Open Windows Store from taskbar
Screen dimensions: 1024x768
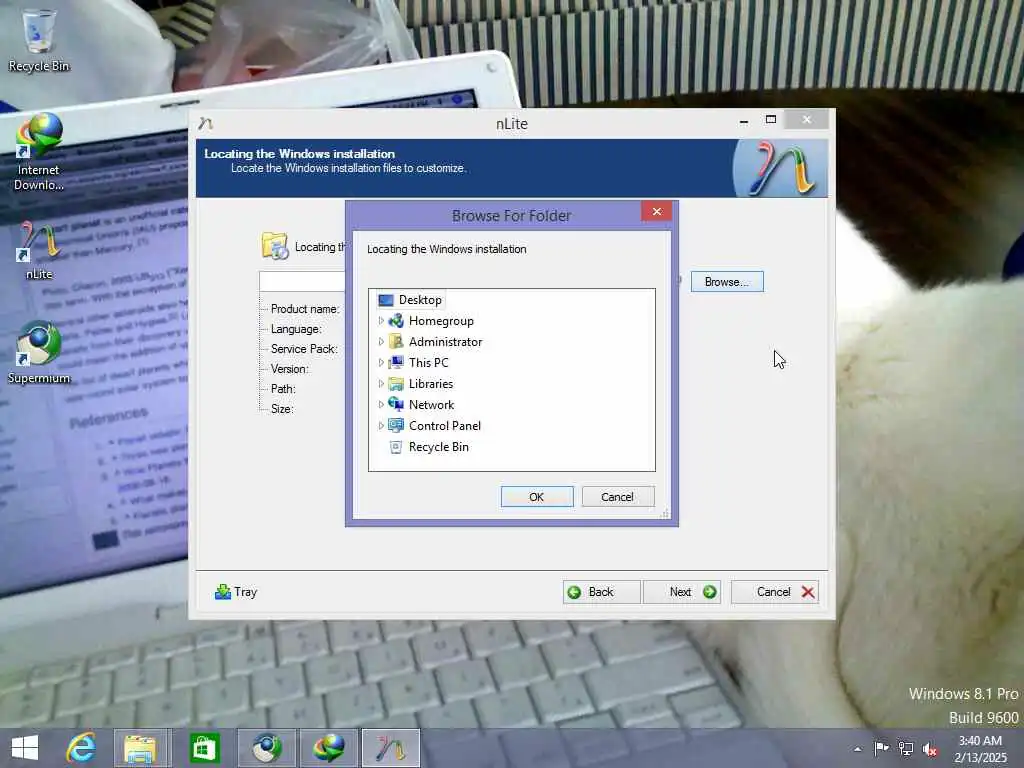204,748
